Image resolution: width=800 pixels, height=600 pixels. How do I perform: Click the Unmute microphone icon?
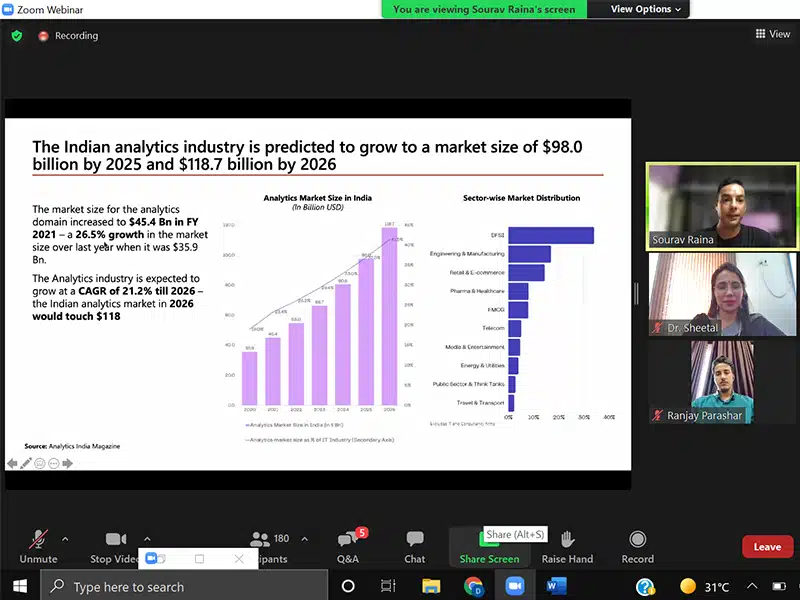(38, 540)
